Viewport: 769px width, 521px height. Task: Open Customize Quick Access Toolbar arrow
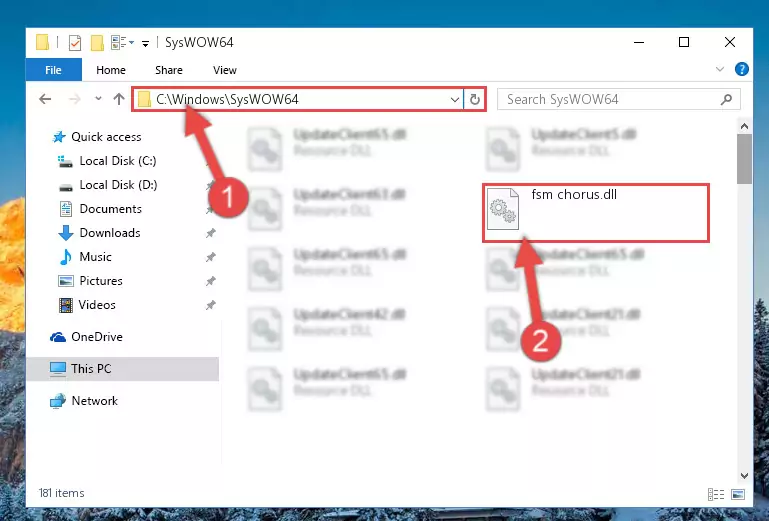click(145, 44)
